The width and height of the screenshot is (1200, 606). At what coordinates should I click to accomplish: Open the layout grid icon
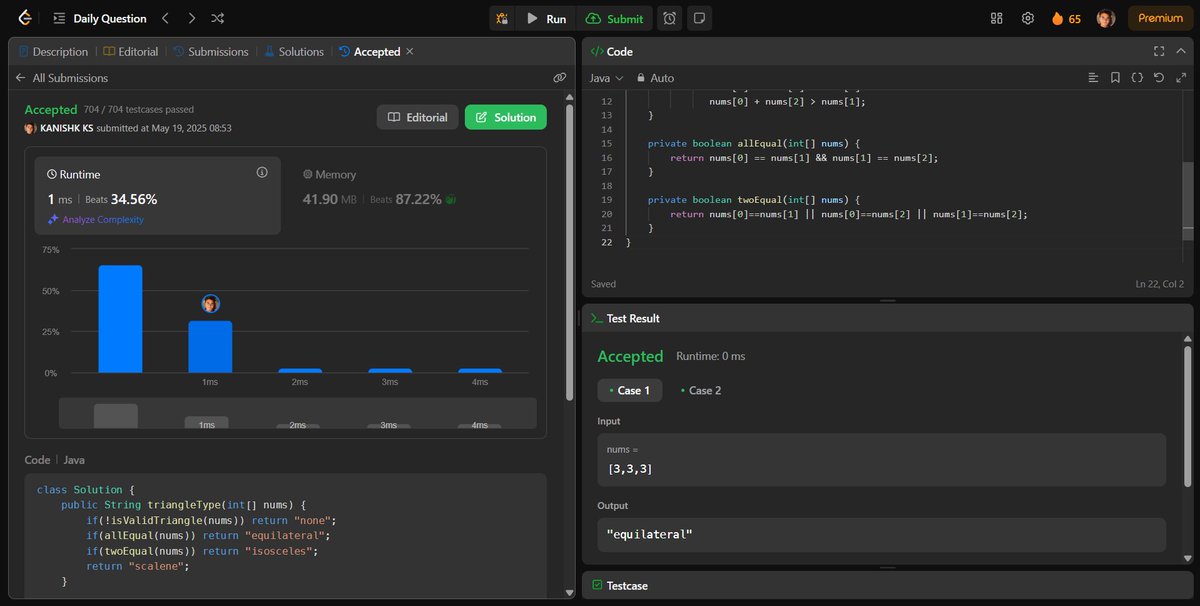coord(996,18)
